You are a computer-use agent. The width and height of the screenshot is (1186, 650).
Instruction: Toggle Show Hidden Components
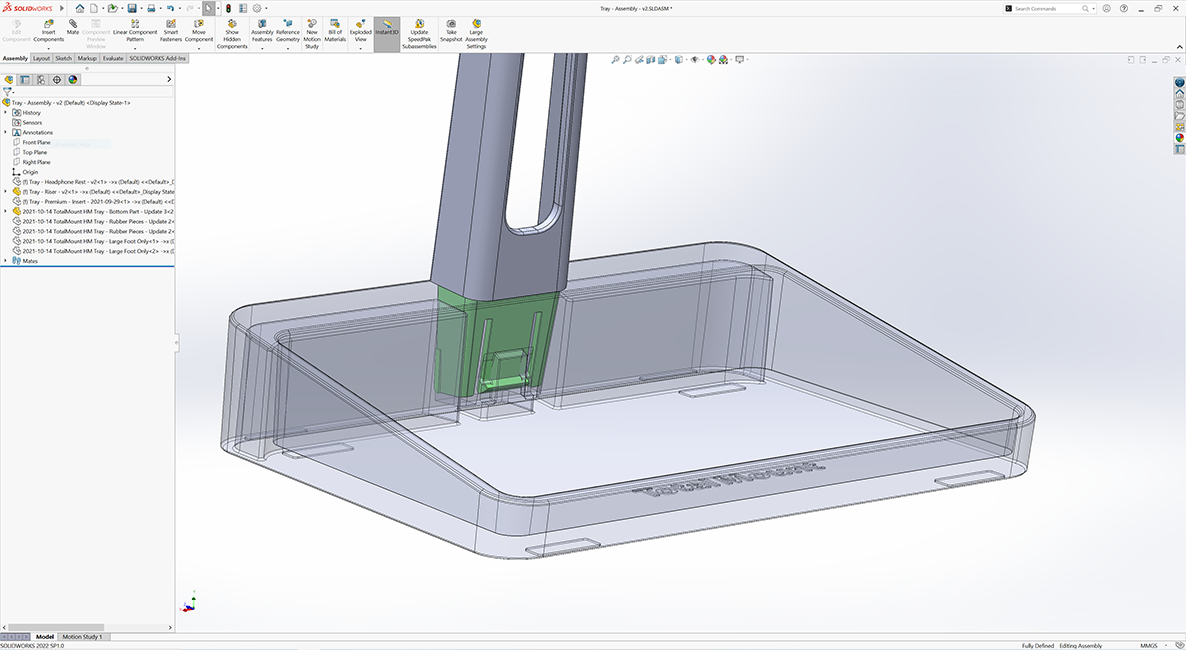tap(232, 30)
